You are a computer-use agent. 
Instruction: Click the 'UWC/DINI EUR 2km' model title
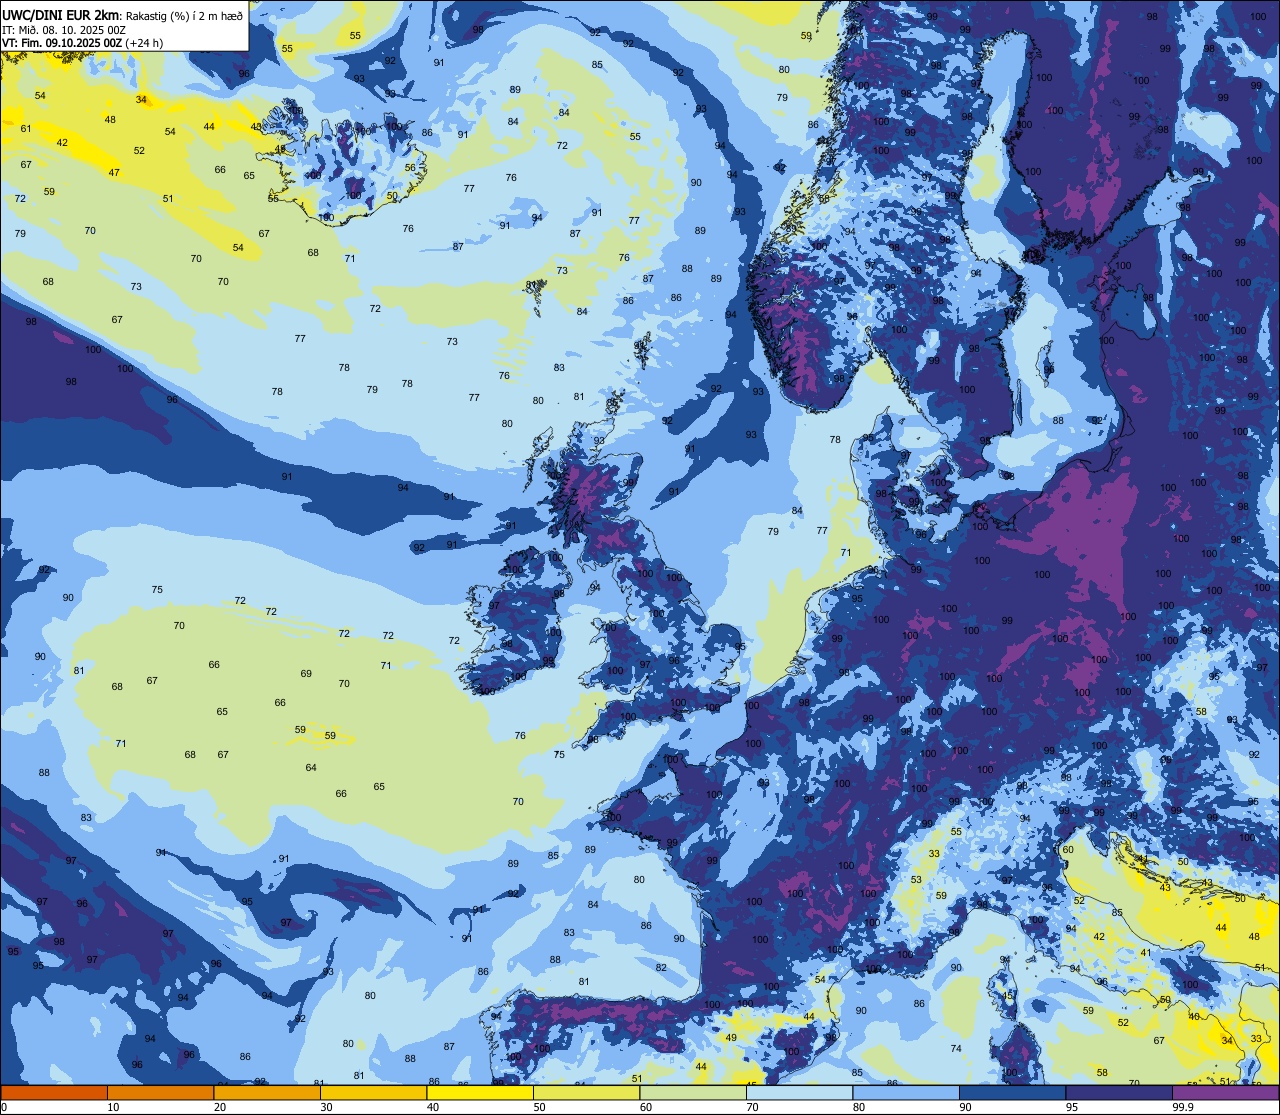59,14
